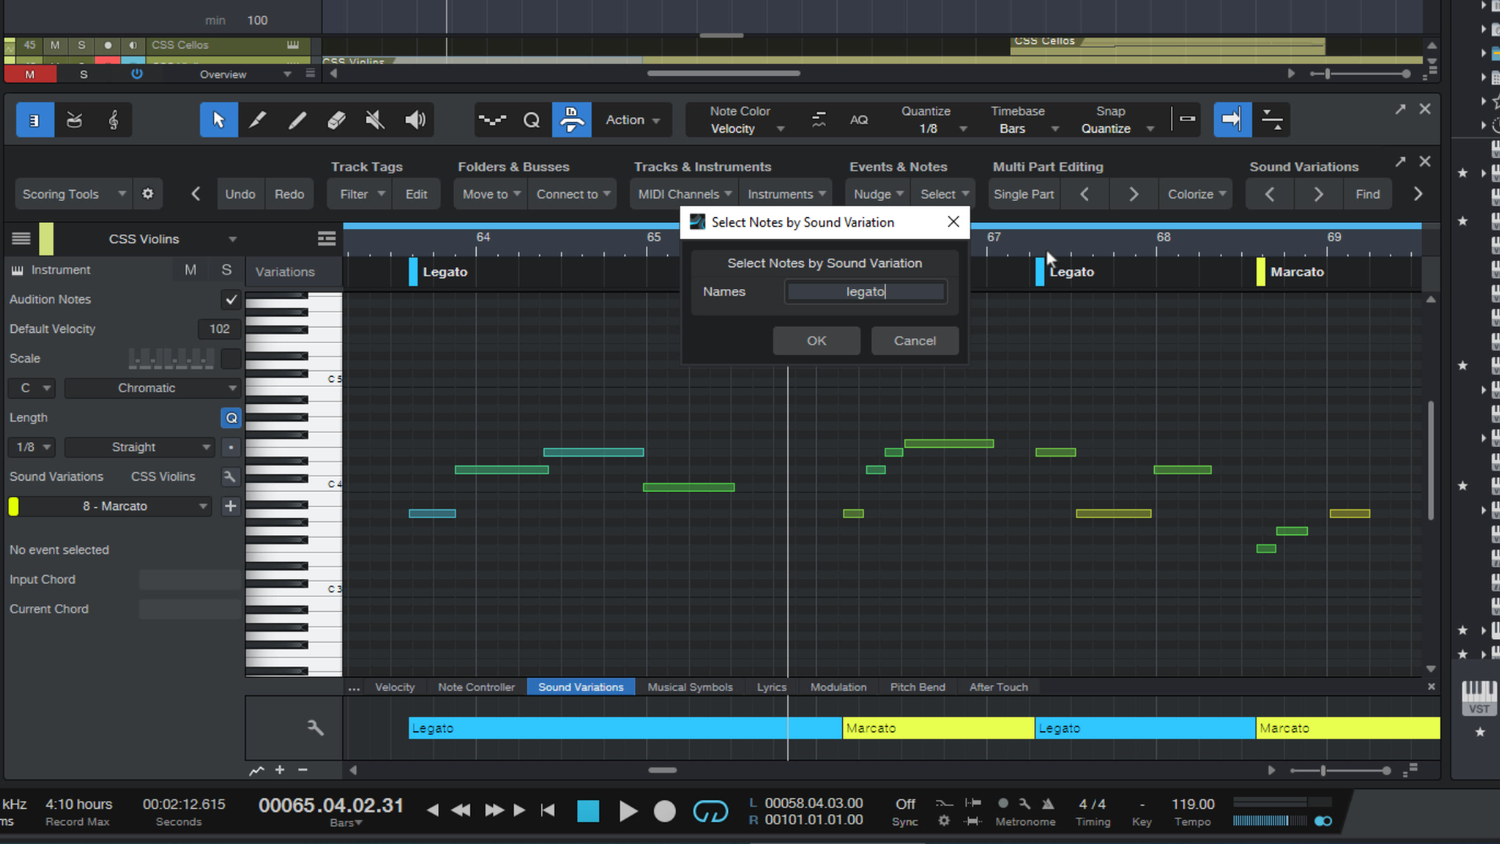Select the Mute tool

(374, 119)
